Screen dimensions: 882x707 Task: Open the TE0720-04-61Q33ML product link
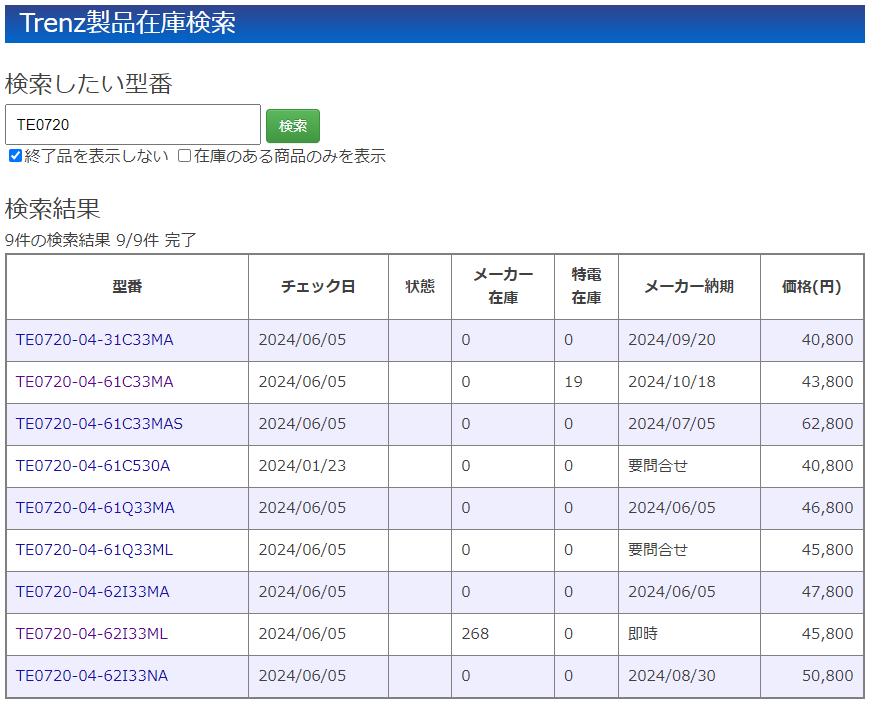pos(94,550)
